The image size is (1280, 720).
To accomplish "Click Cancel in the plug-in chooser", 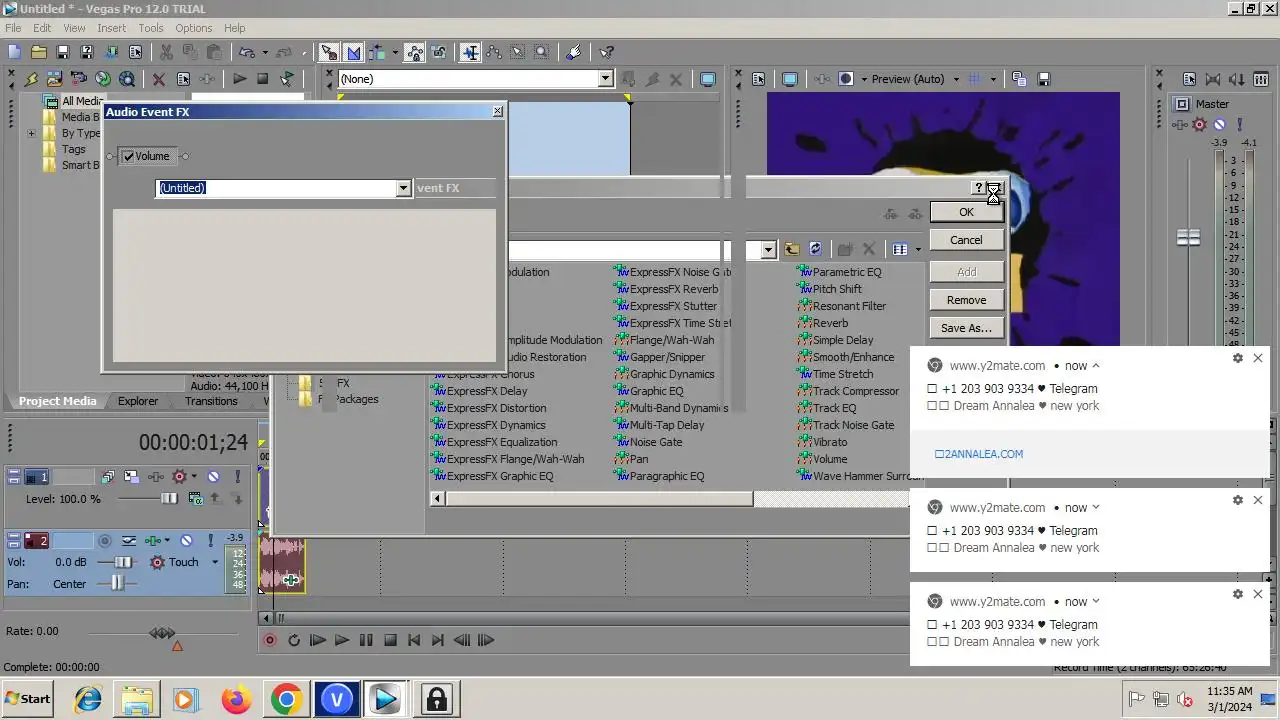I will [x=966, y=240].
